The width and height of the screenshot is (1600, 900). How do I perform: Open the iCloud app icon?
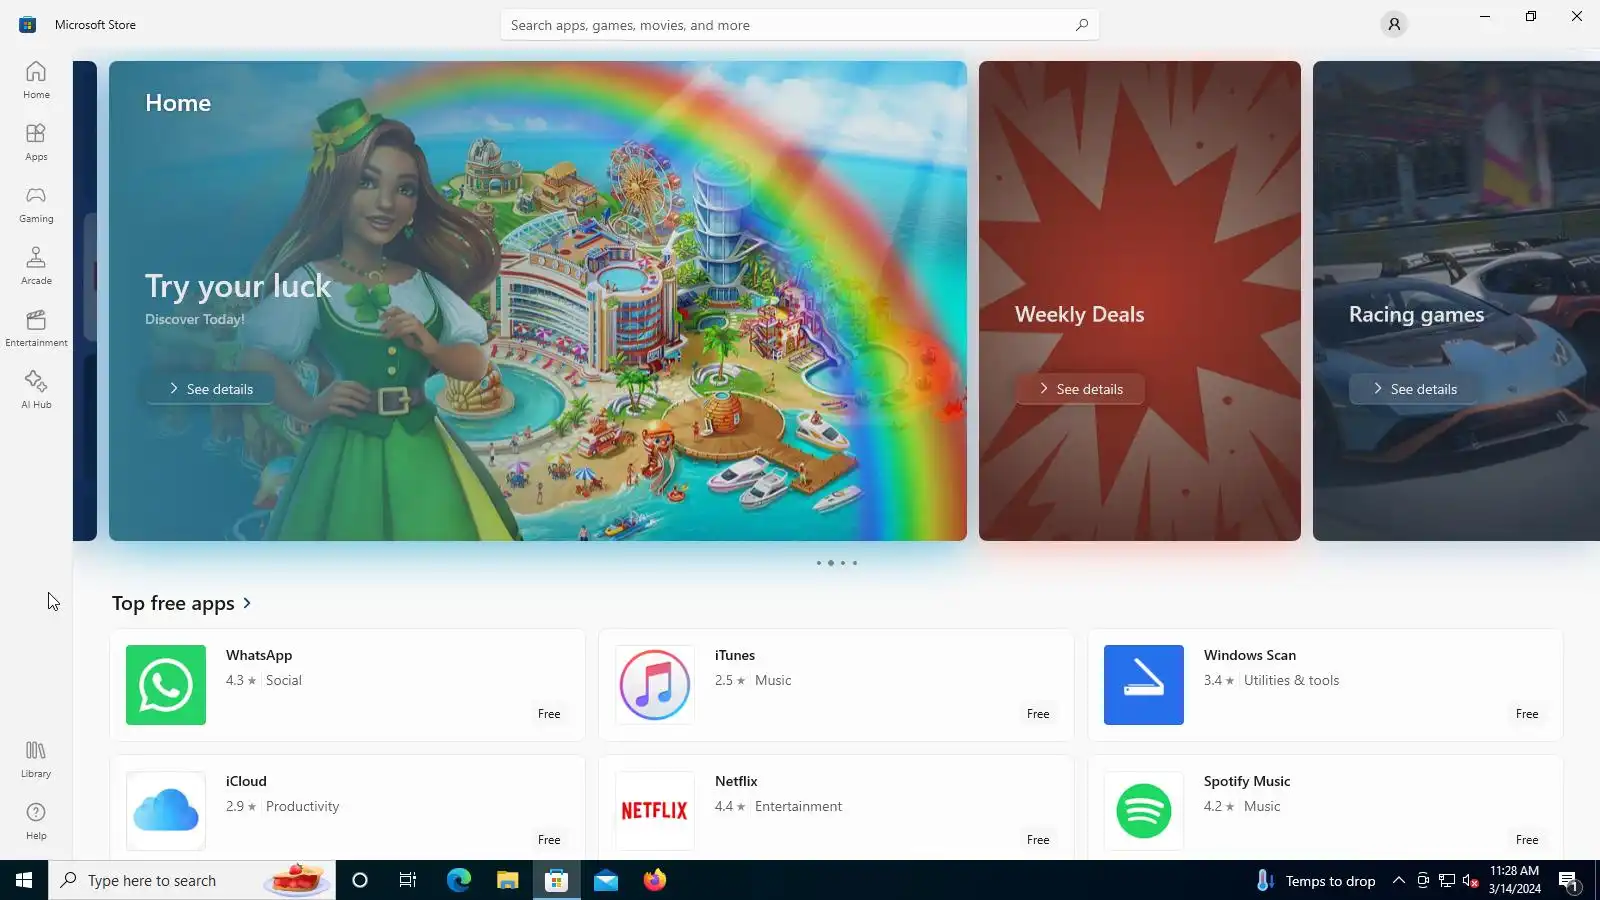pos(166,811)
